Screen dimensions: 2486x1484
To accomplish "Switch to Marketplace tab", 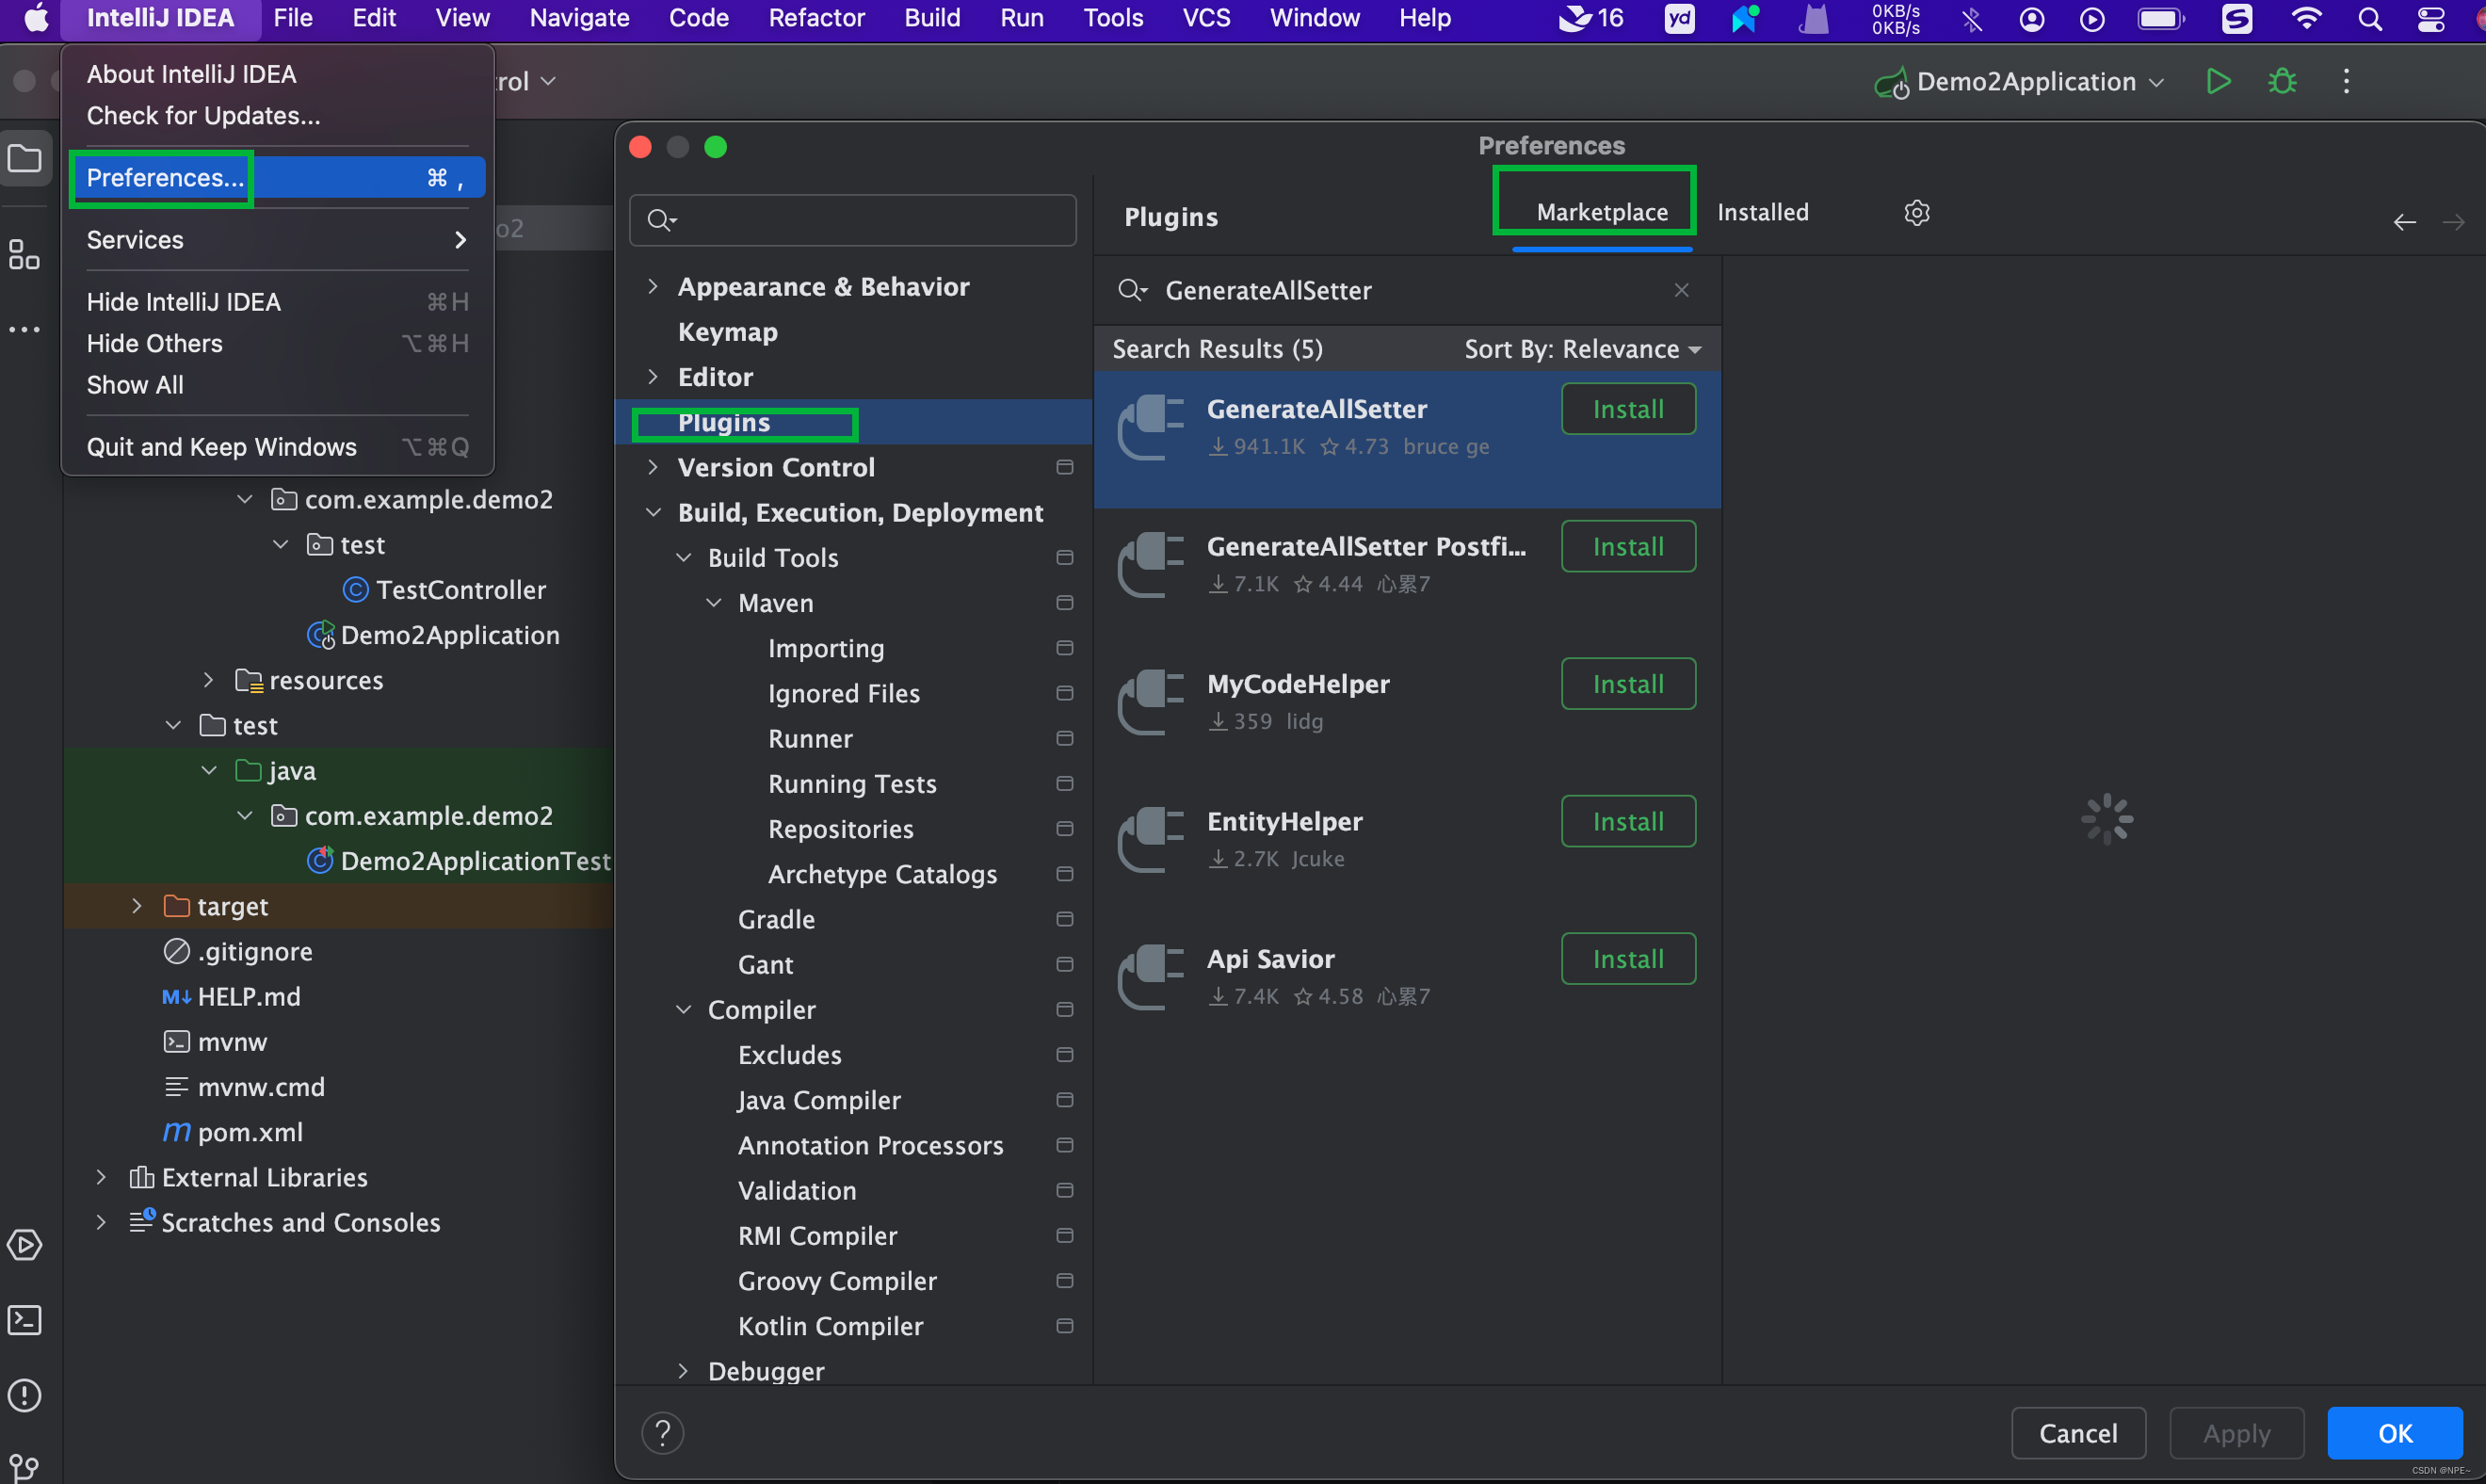I will tap(1602, 212).
